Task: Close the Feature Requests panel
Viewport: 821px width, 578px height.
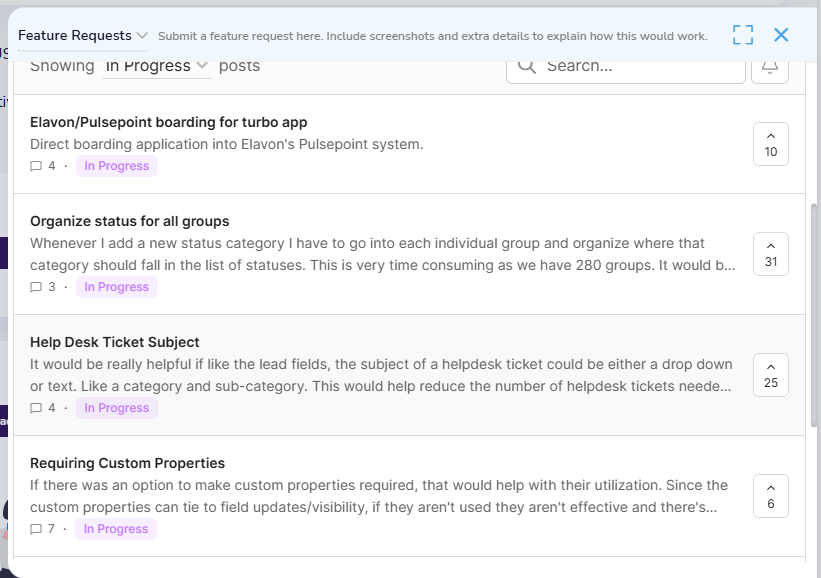Action: click(781, 35)
